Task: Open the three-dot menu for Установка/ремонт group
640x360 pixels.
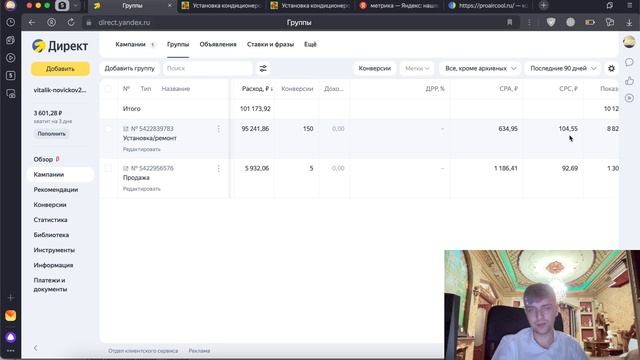Action: (x=219, y=129)
